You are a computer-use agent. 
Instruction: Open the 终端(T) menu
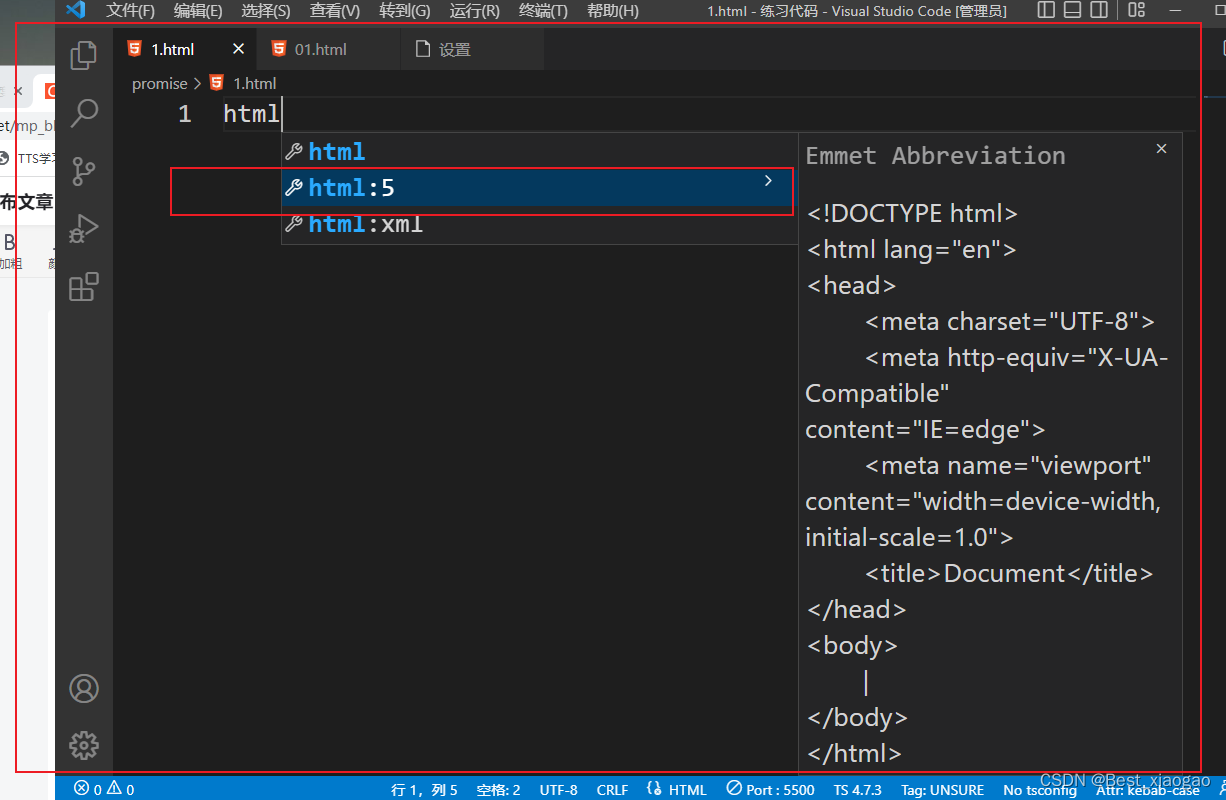click(x=543, y=11)
